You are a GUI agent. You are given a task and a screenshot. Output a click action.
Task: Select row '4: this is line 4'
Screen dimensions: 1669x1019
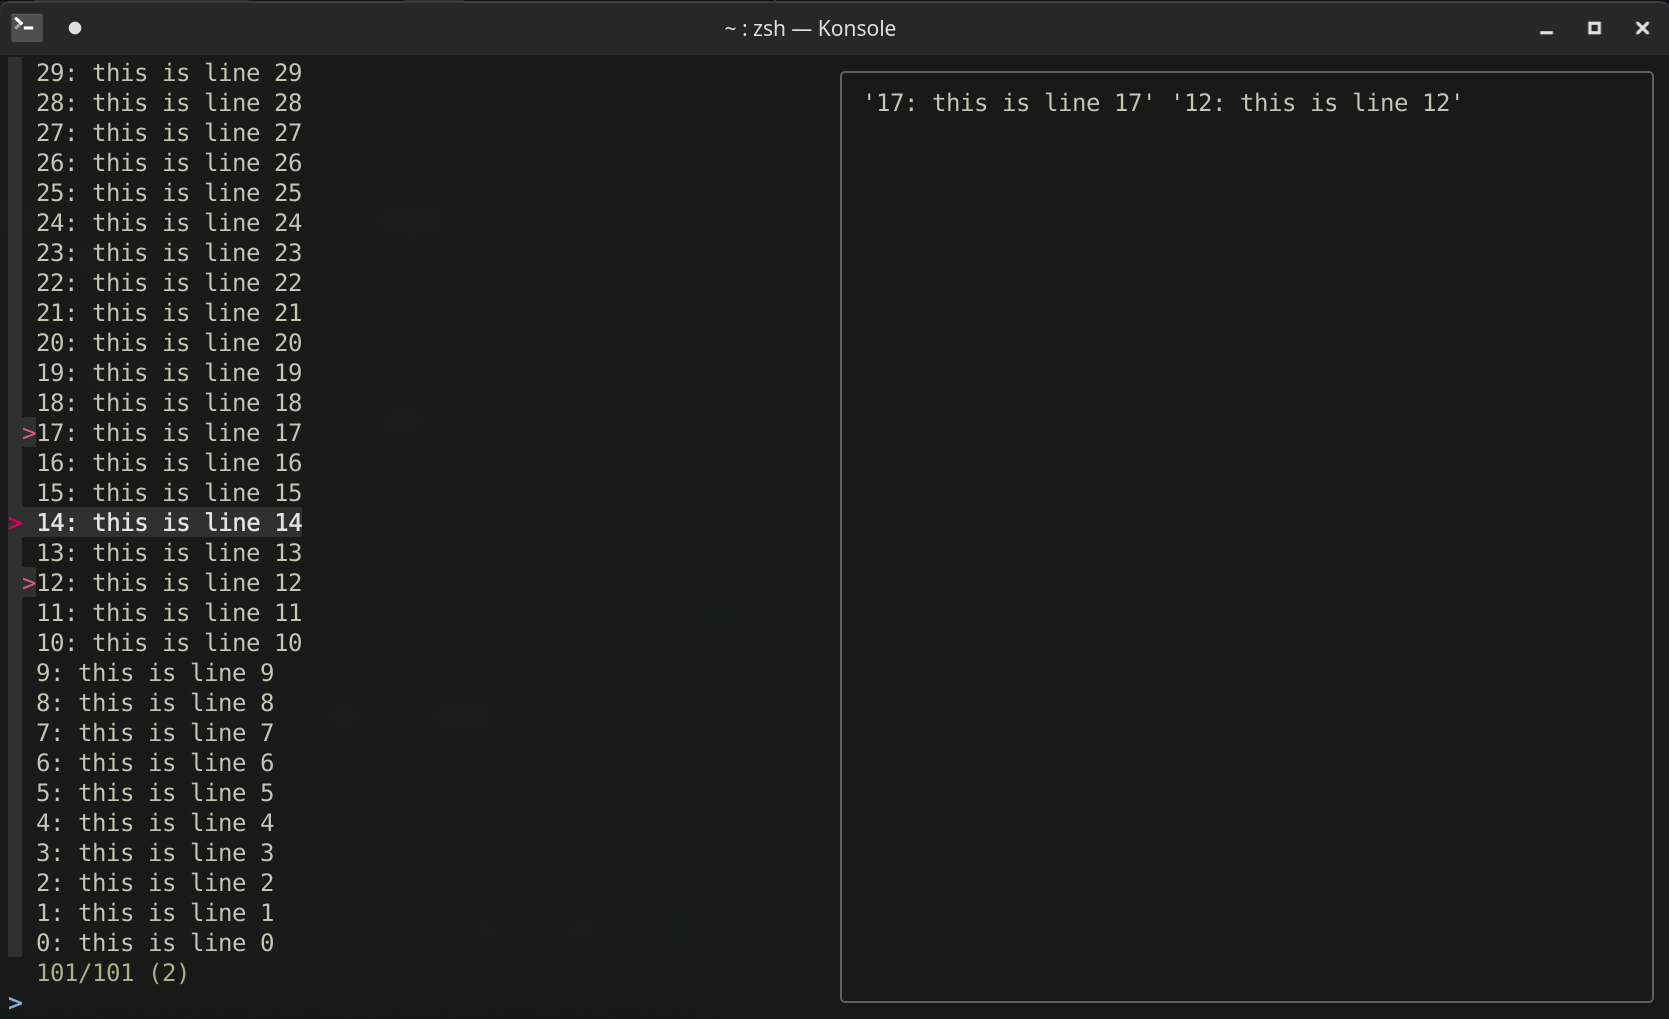(155, 823)
